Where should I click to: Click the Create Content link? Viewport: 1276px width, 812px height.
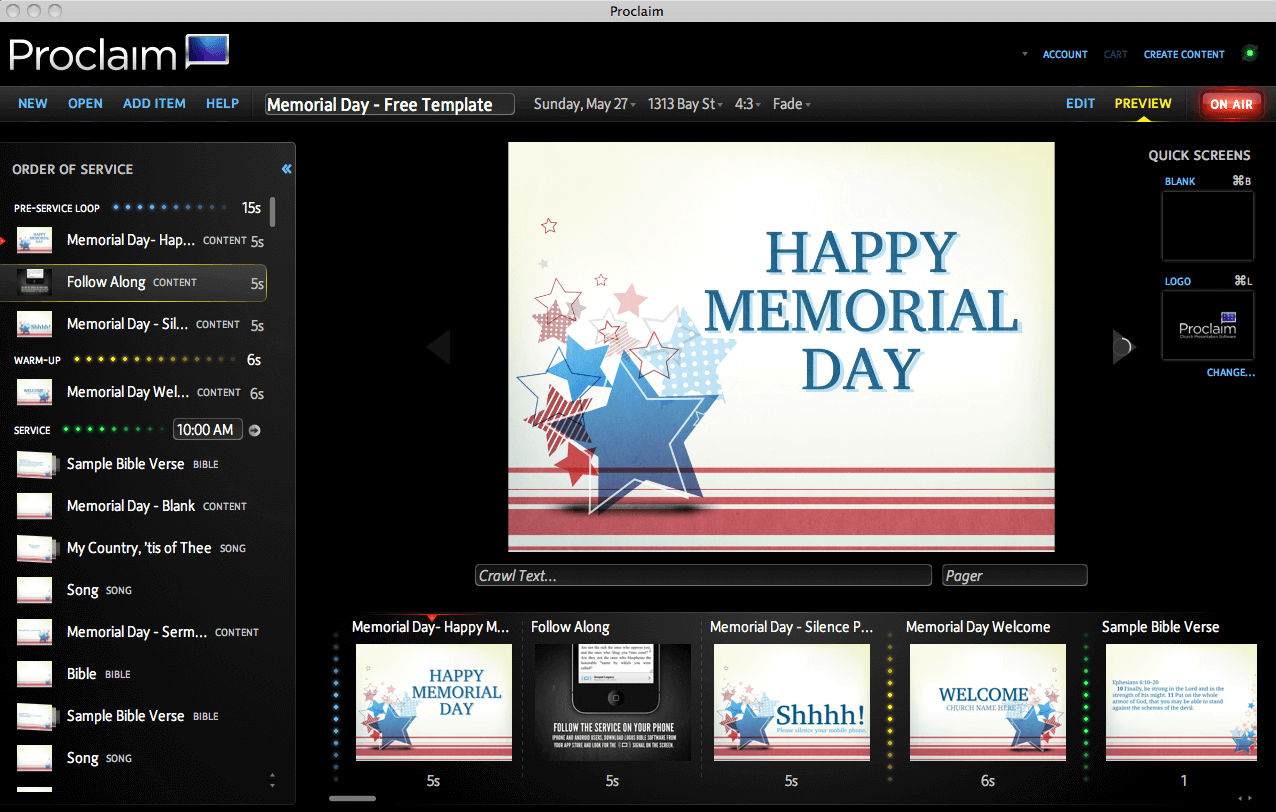tap(1184, 55)
